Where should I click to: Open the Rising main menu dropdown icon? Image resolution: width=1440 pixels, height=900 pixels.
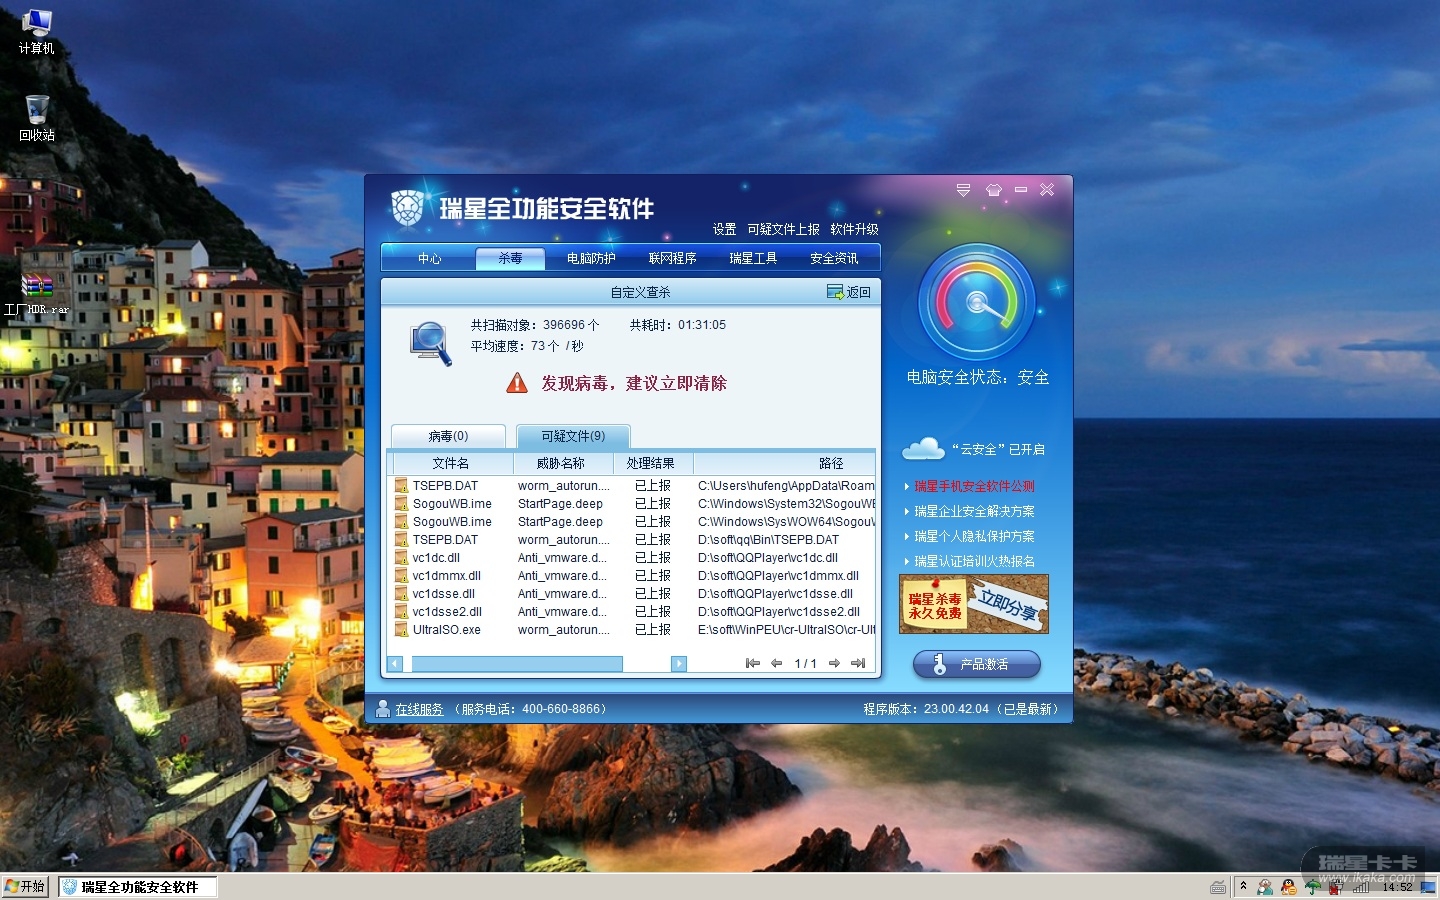click(963, 190)
